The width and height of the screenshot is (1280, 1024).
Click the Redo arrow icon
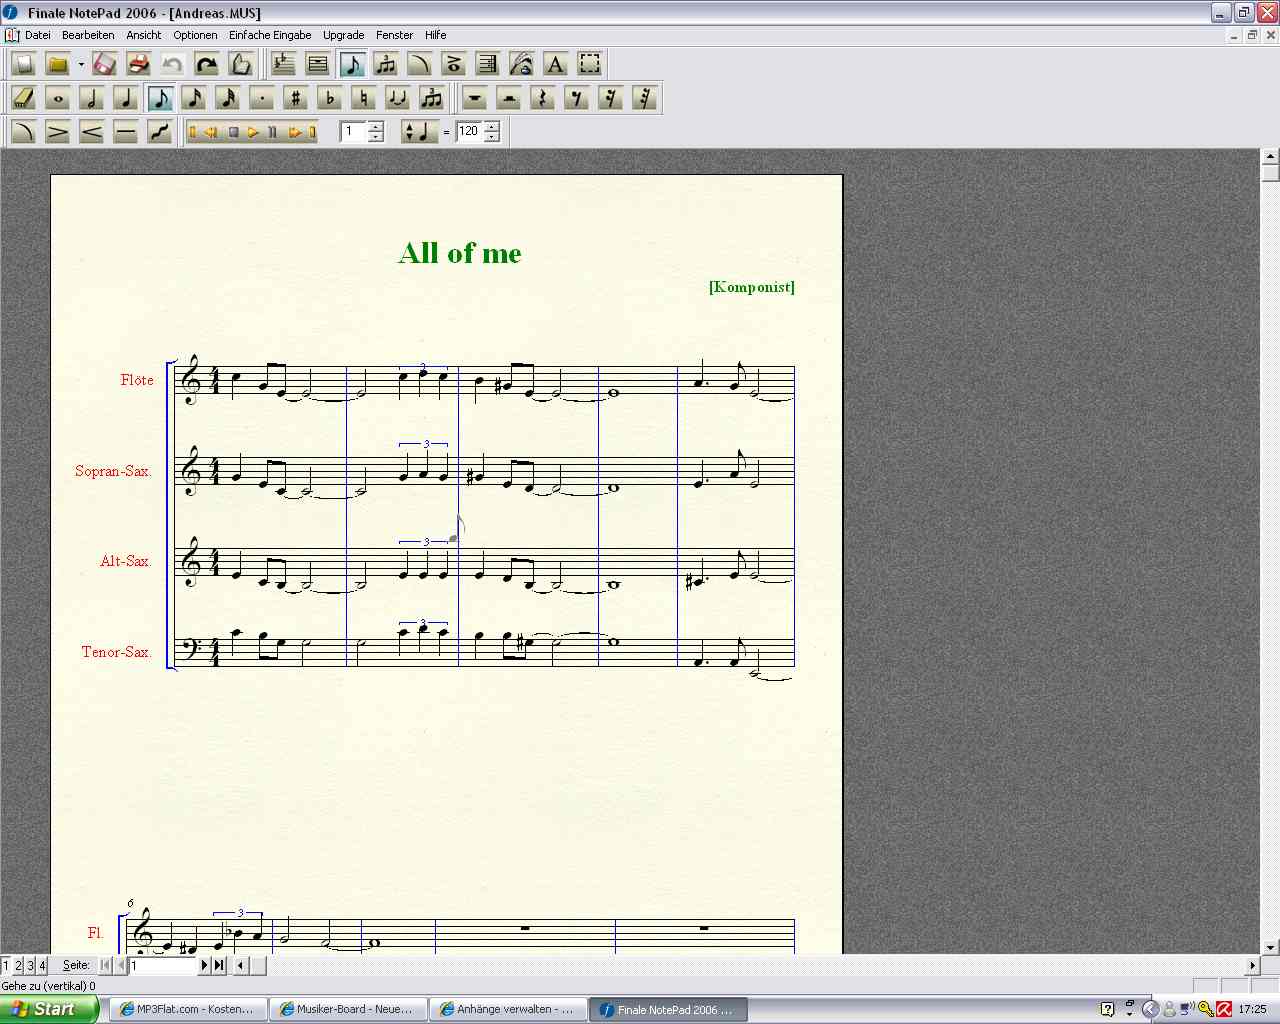click(x=206, y=64)
